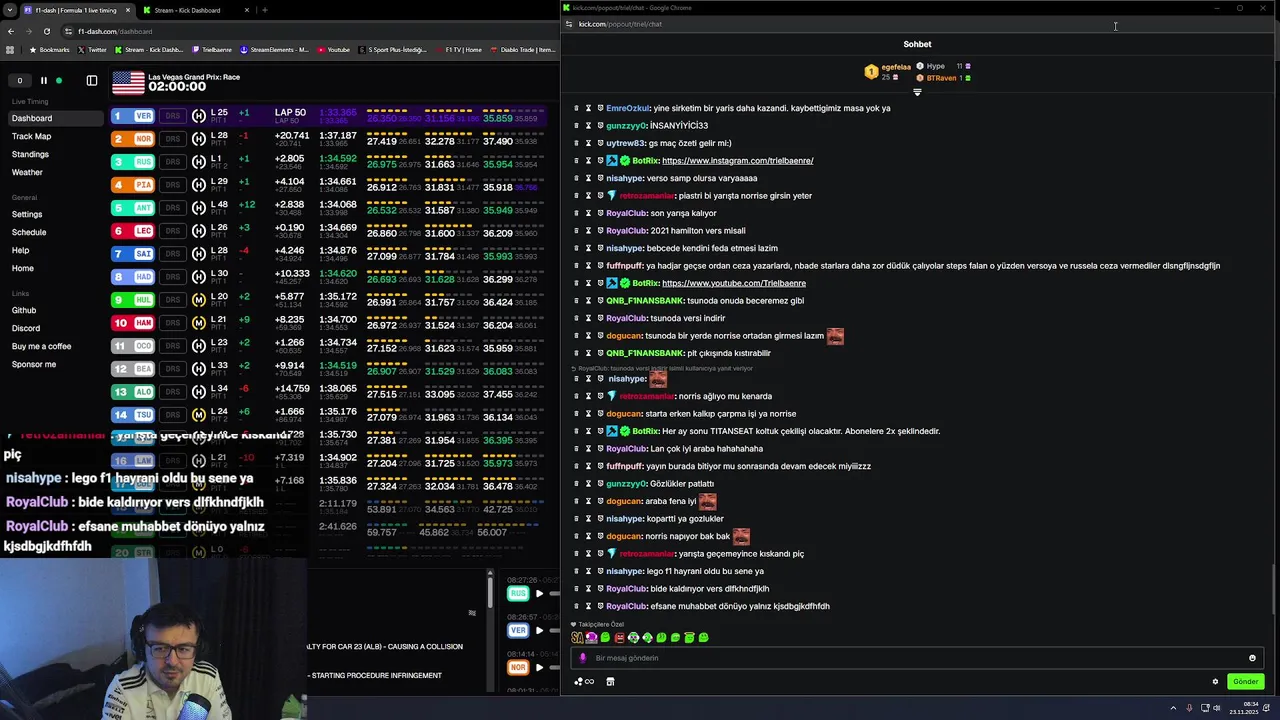Play the NOR team radio clip
This screenshot has width=1280, height=720.
(539, 667)
